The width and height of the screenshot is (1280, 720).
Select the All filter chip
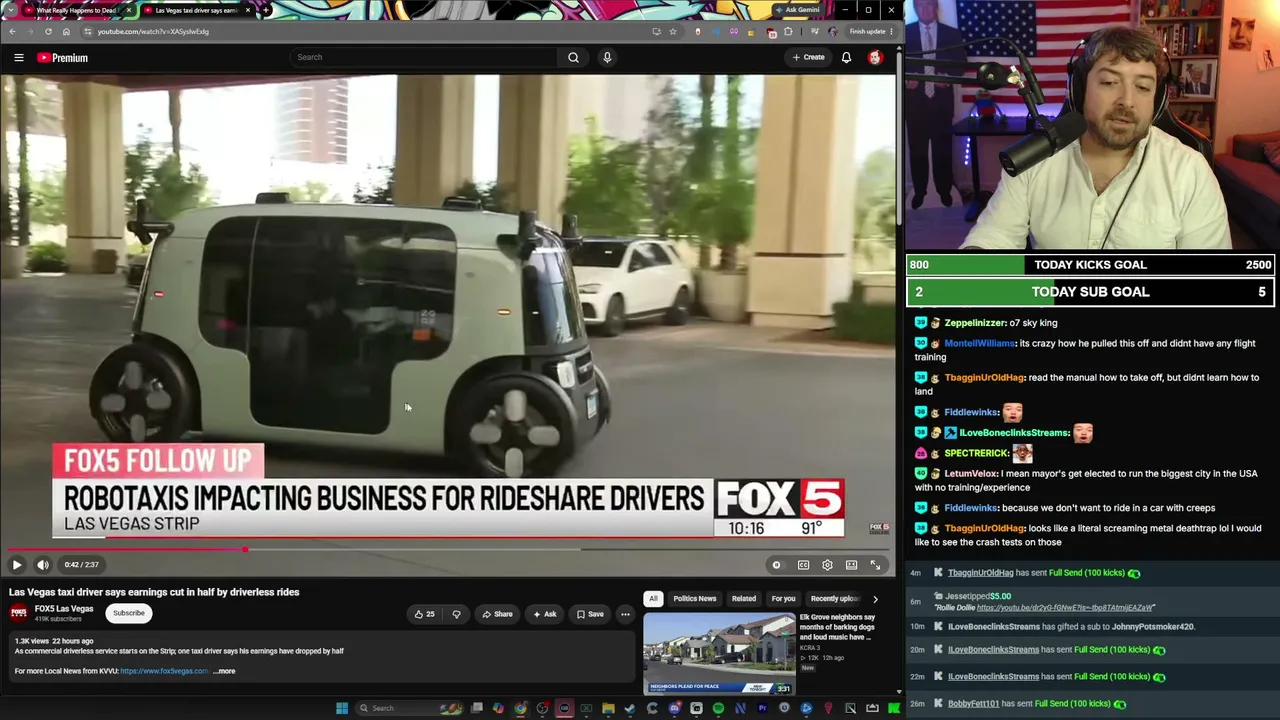(x=653, y=599)
